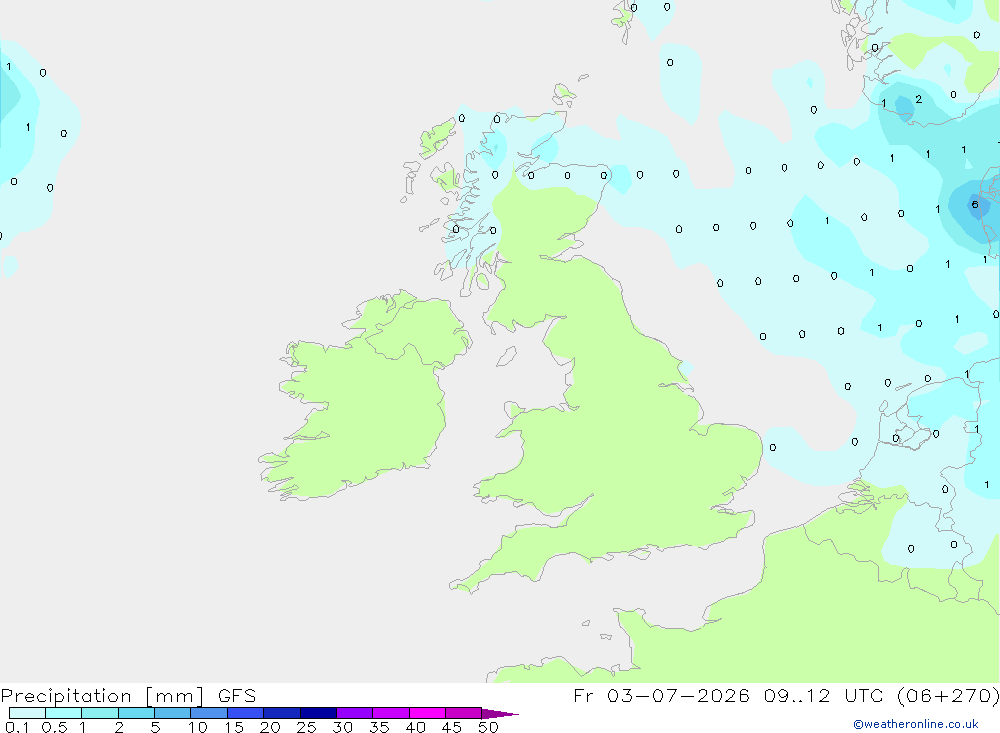Click the '10' legend scale label
The width and height of the screenshot is (1000, 733).
click(x=198, y=727)
